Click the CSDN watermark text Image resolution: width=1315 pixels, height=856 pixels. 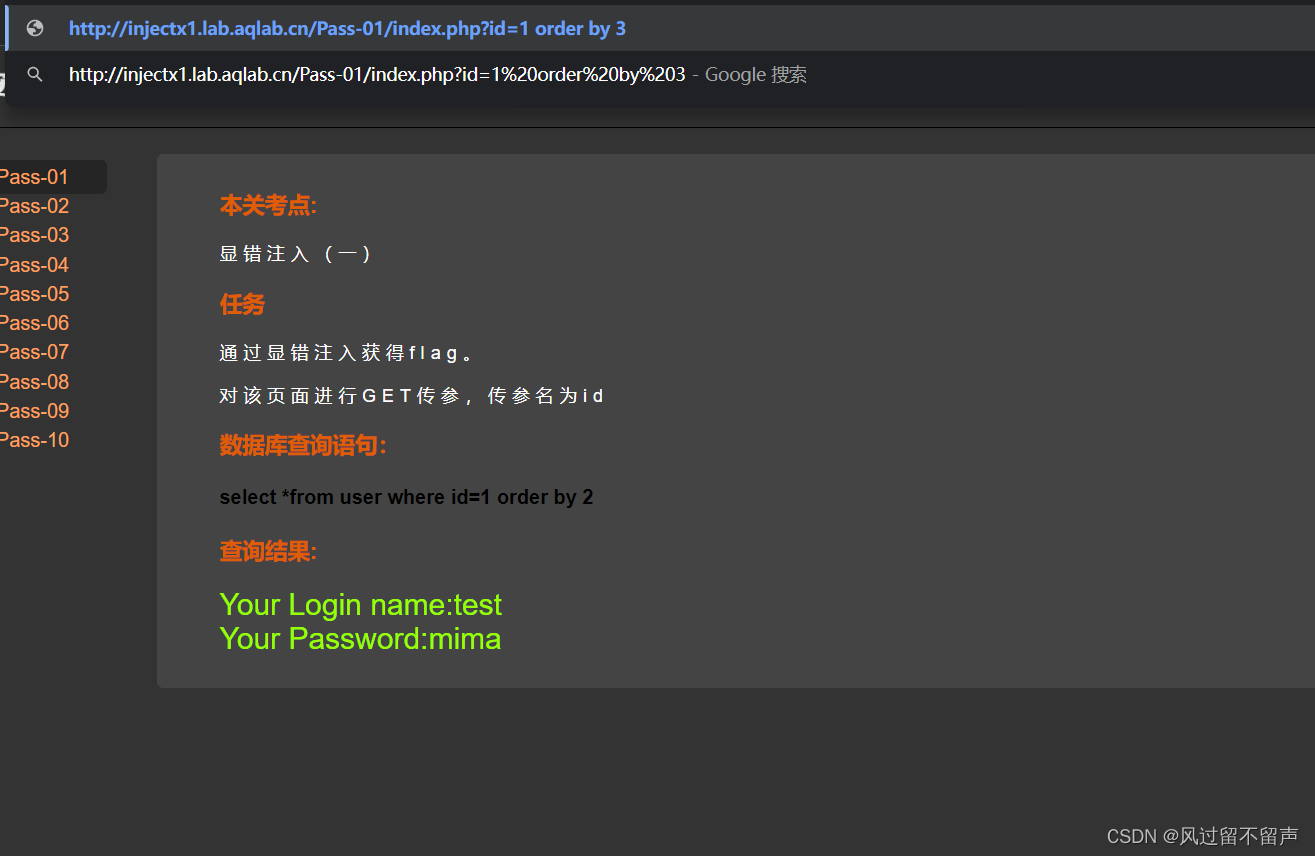(x=1202, y=836)
